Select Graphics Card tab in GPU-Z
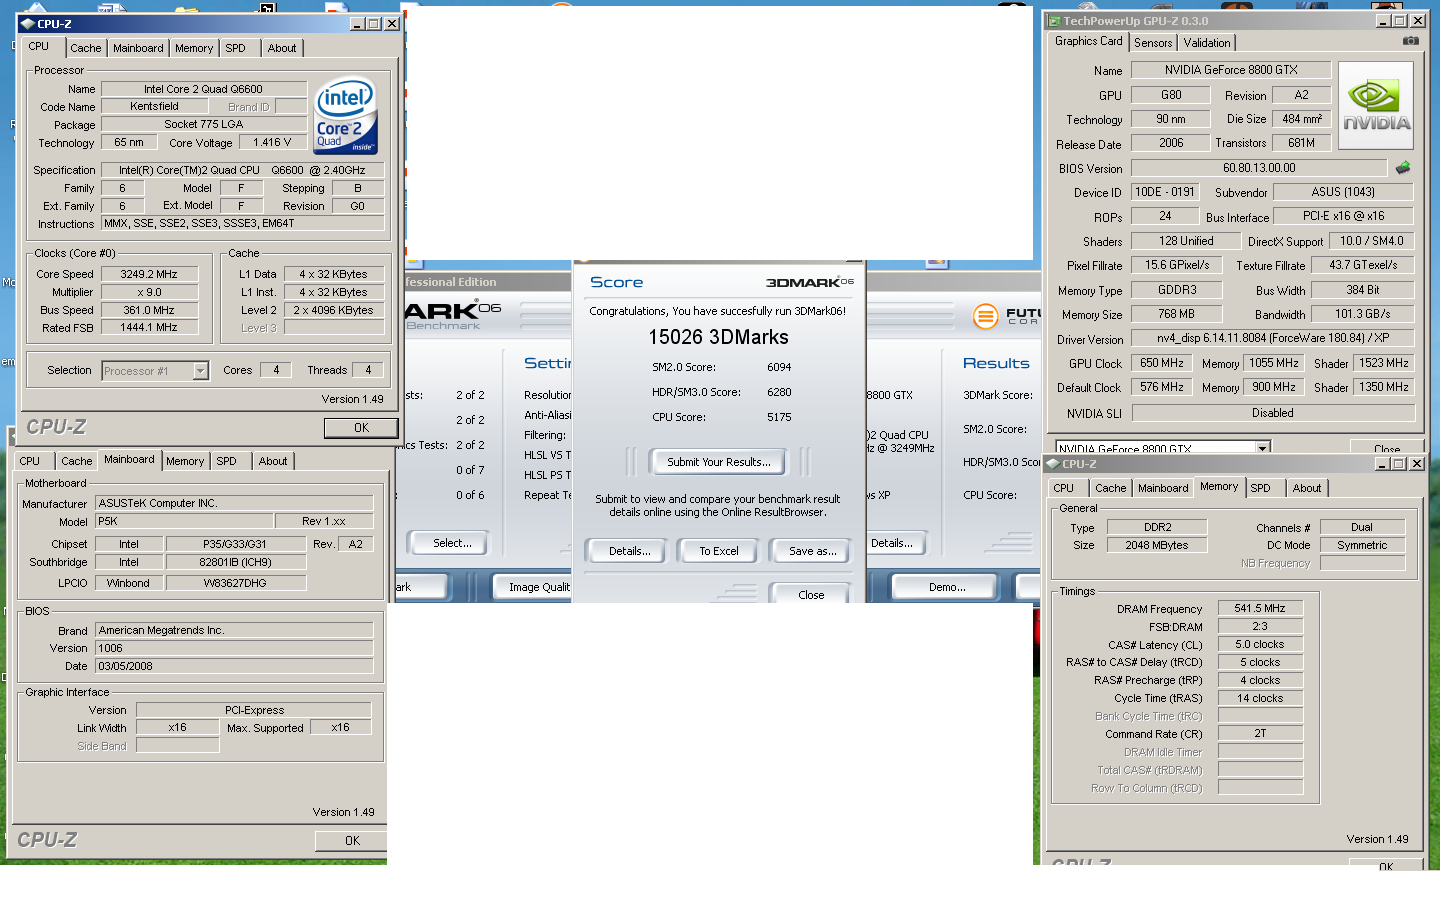Screen dimensions: 1440x900 pyautogui.click(x=1088, y=41)
